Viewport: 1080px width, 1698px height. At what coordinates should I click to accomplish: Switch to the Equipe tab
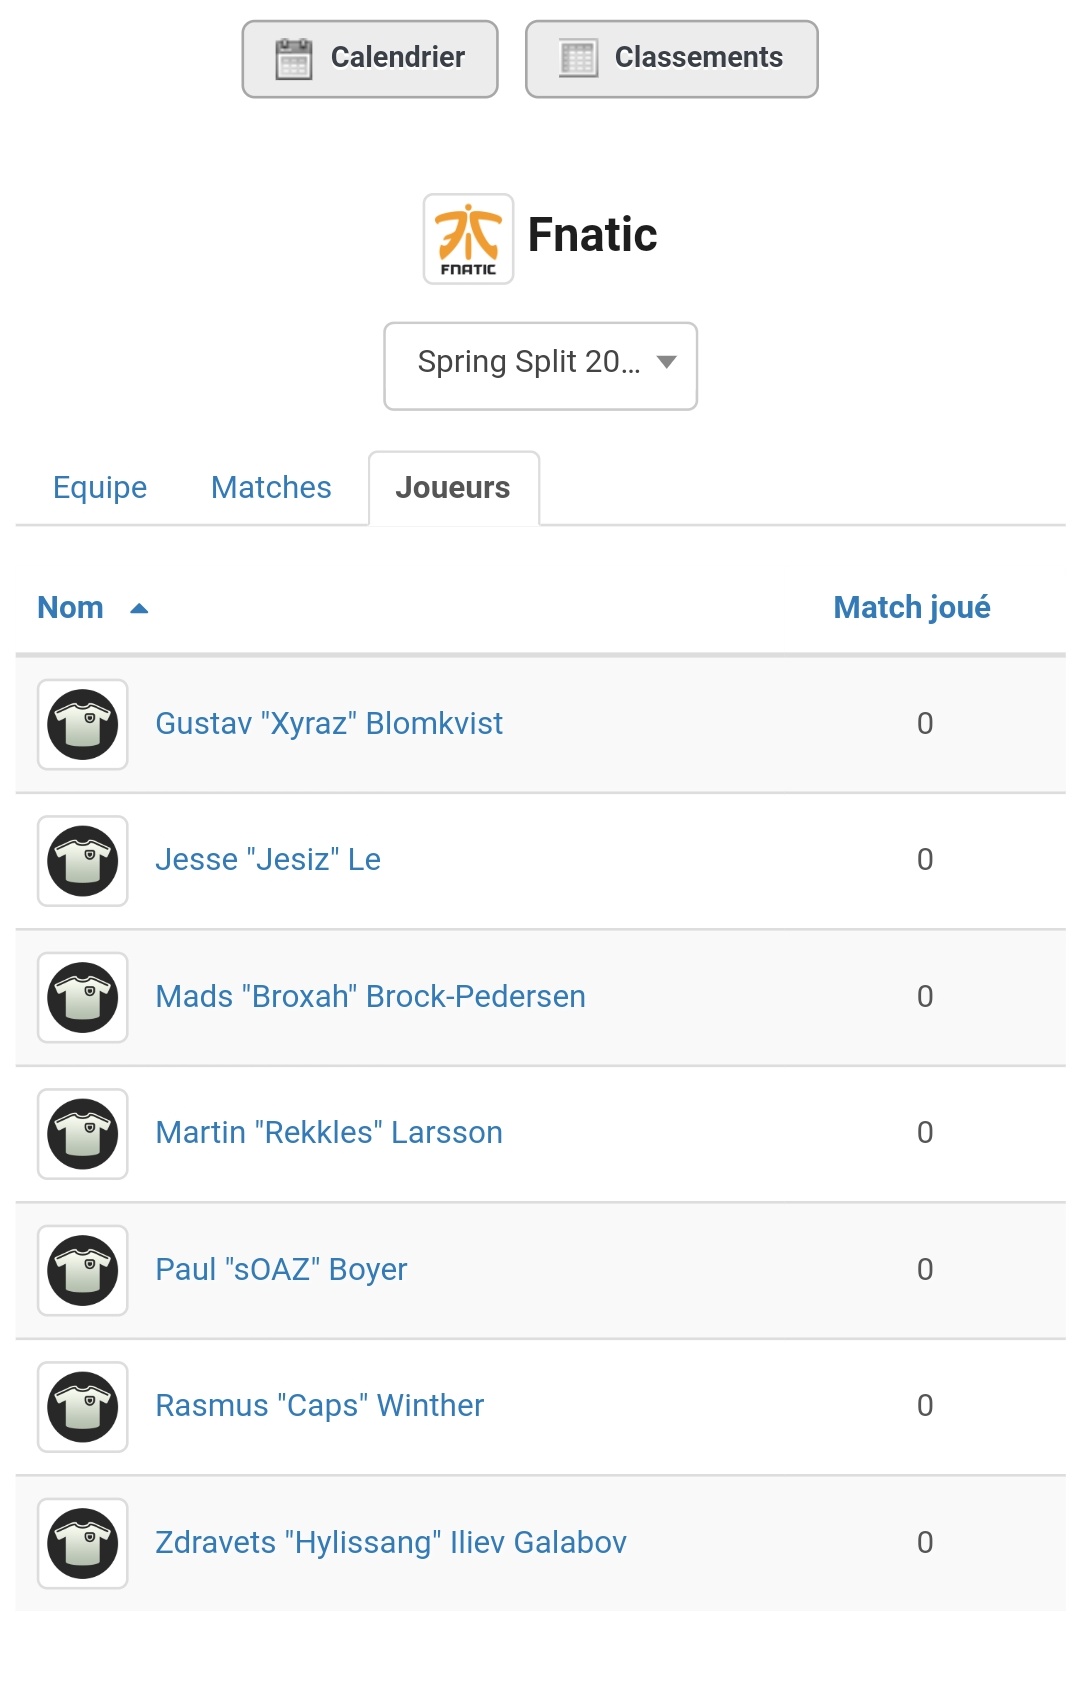pyautogui.click(x=100, y=487)
